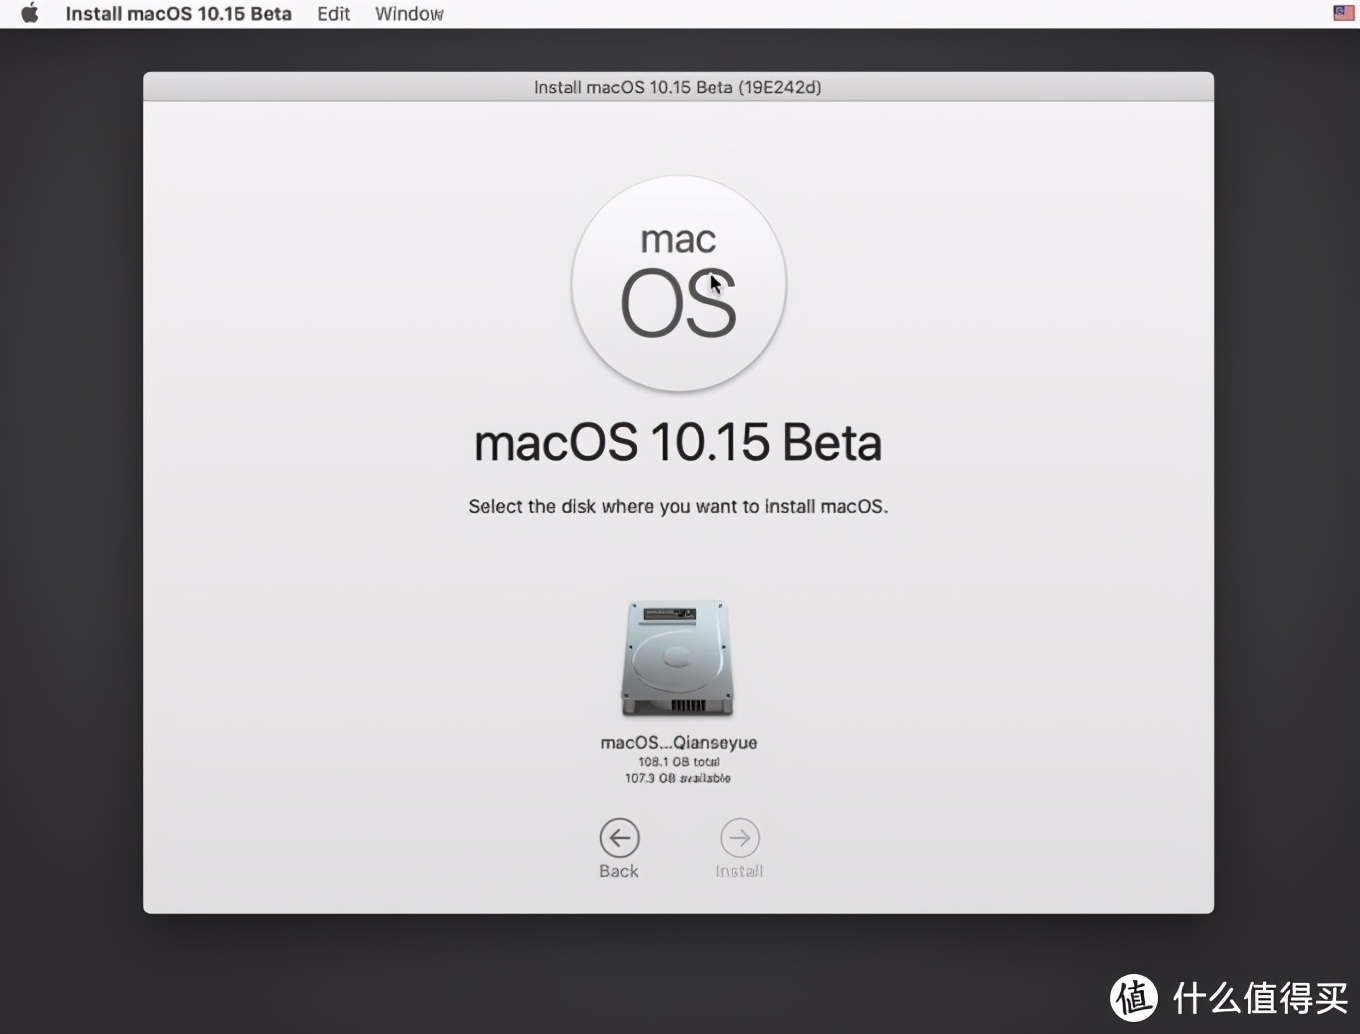Click the US flag input source icon
The image size is (1360, 1034).
pyautogui.click(x=1343, y=13)
